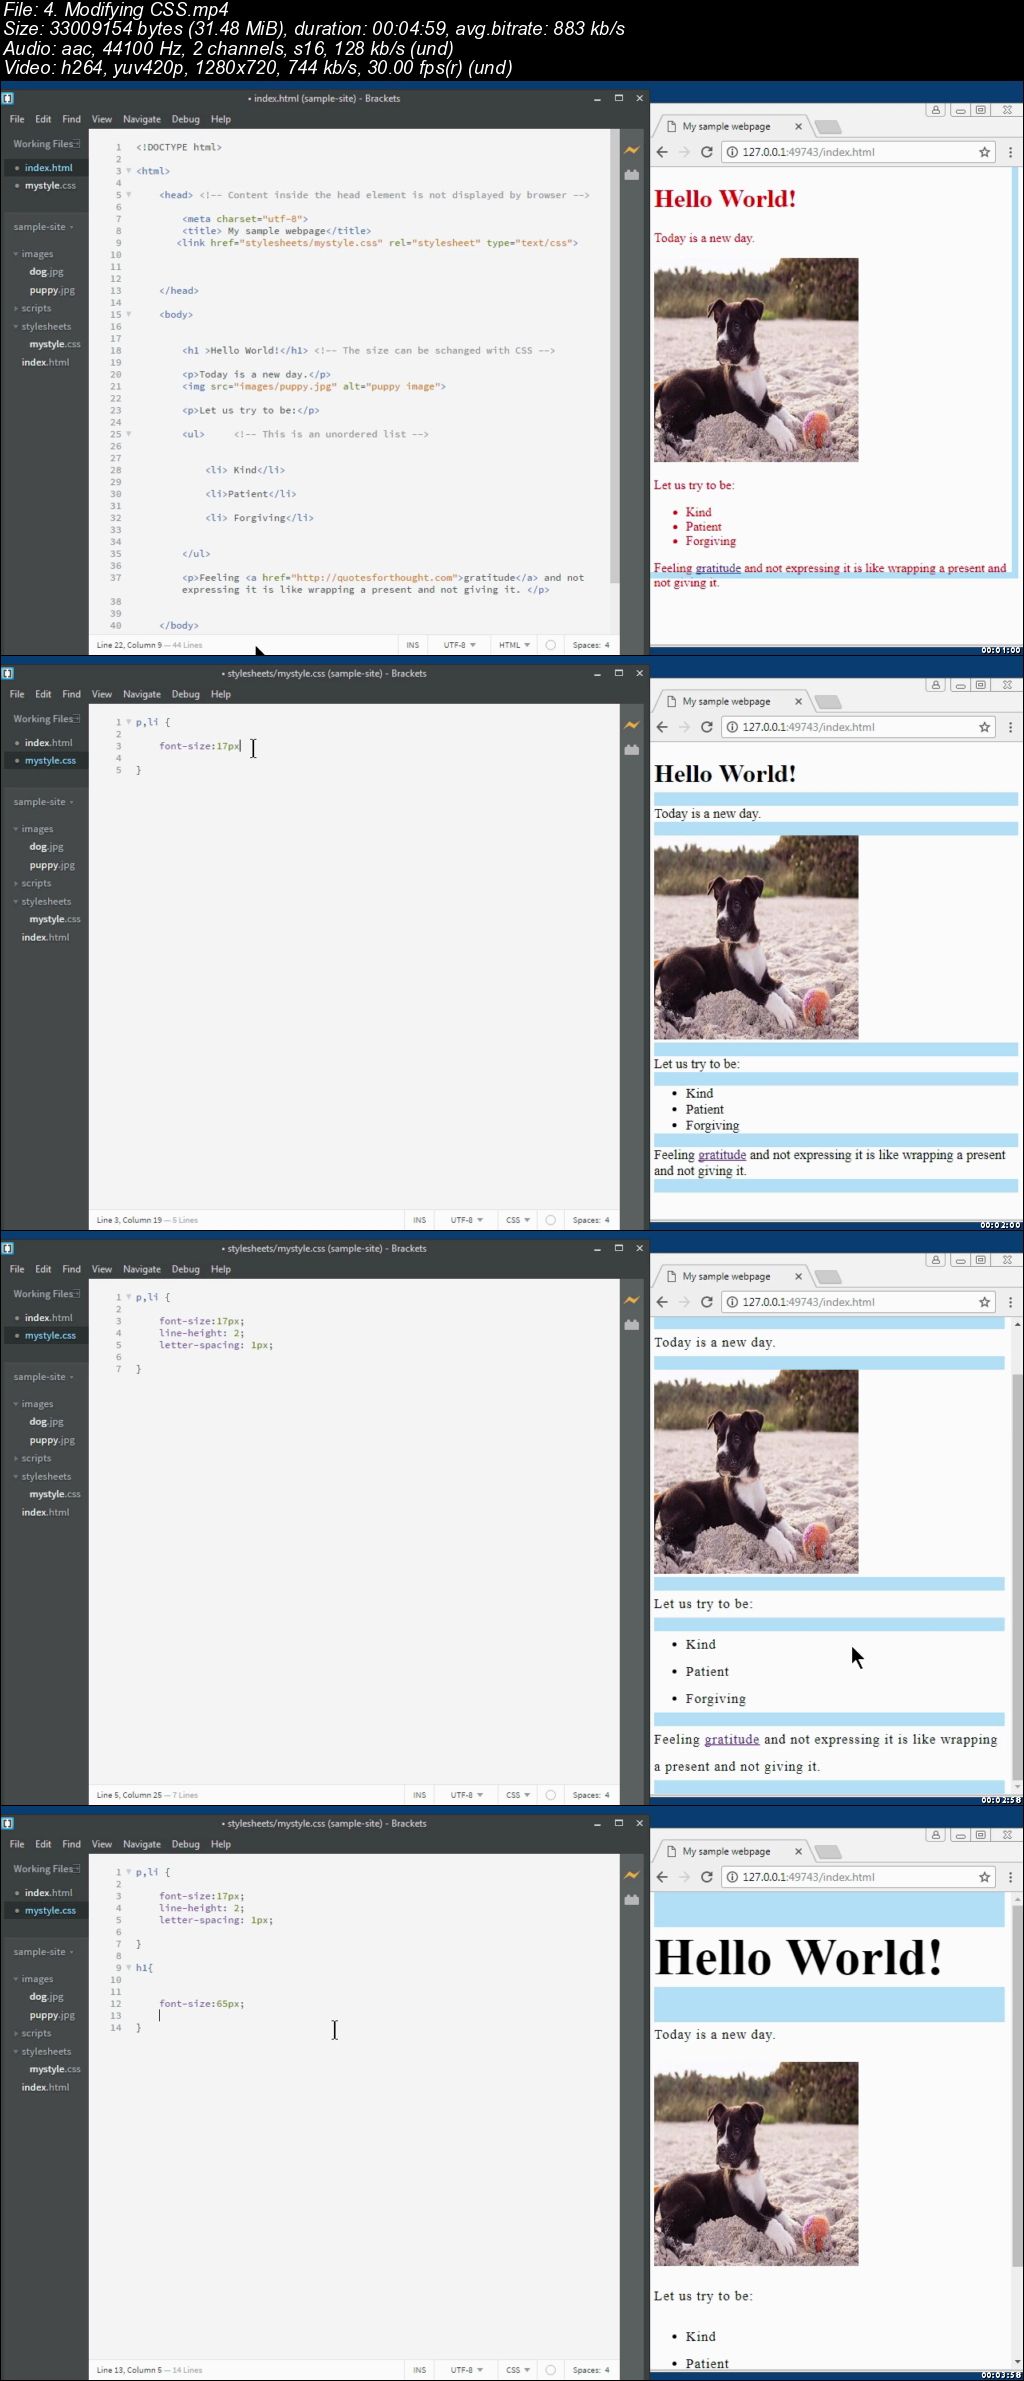Open Find menu in Brackets frame stamped 00:02:58

tap(71, 1269)
